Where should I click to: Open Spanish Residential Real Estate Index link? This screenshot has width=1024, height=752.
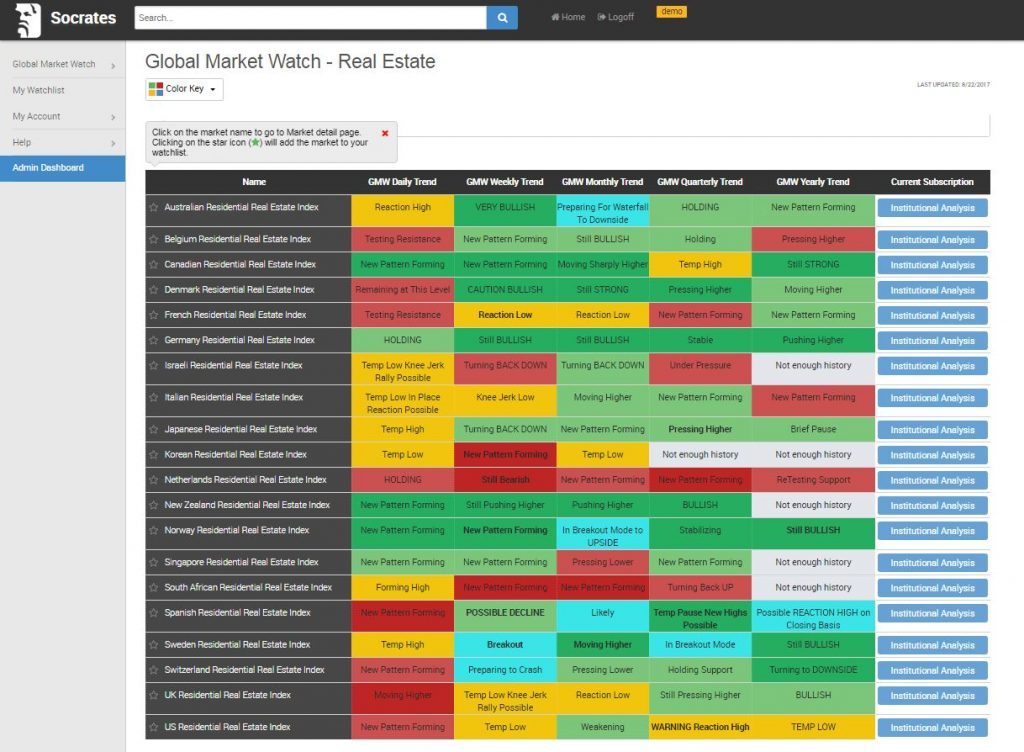point(237,613)
